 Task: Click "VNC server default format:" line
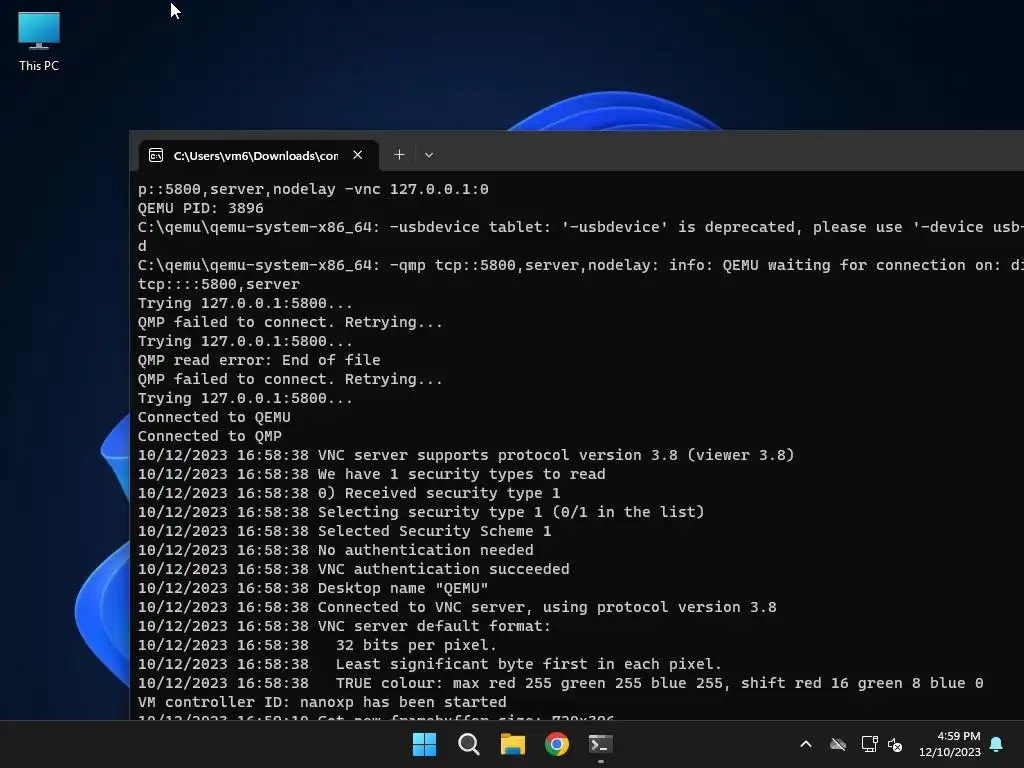344,626
